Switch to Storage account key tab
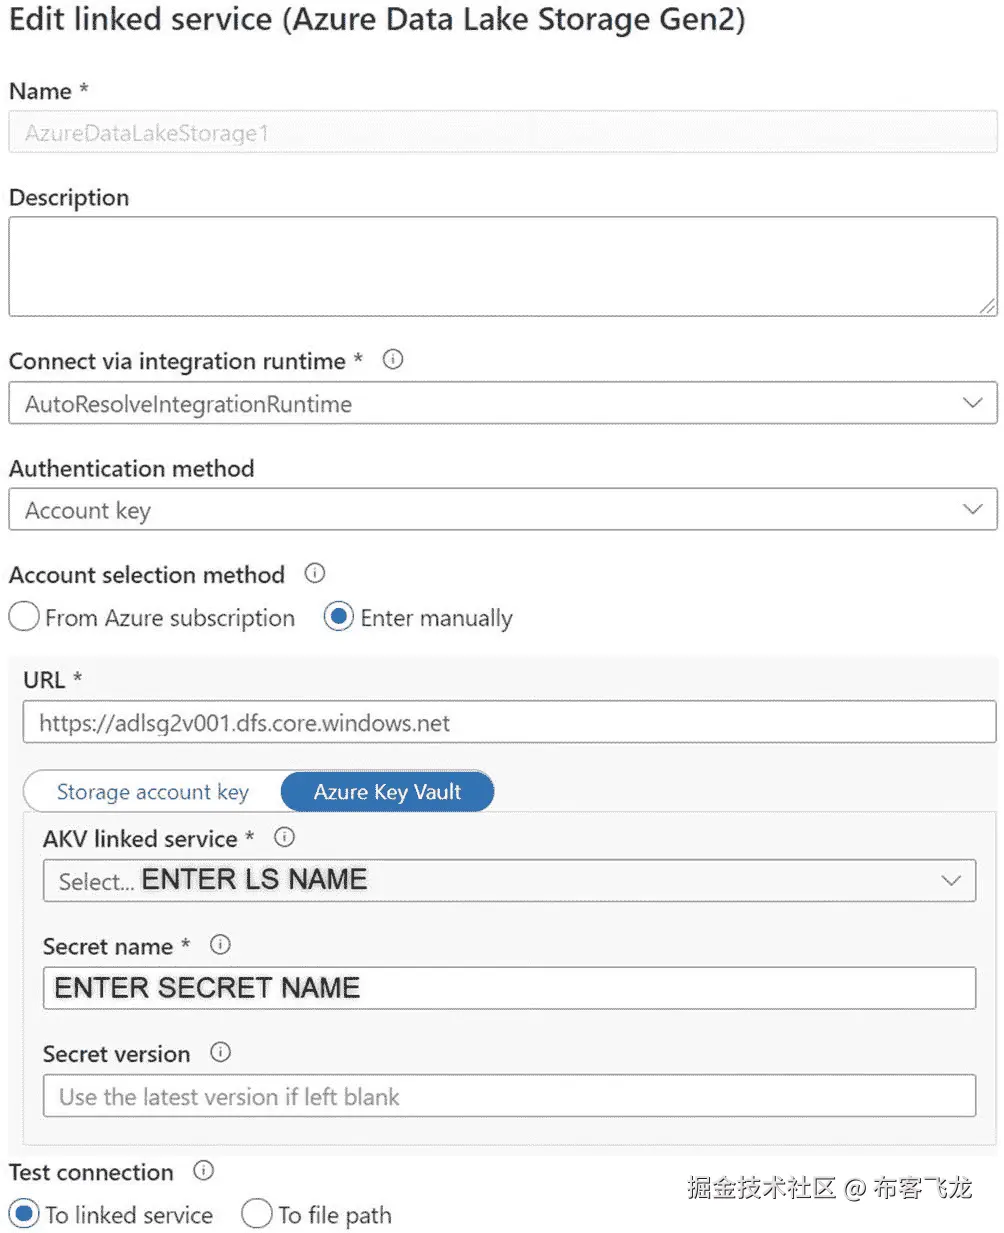The image size is (1004, 1233). click(x=152, y=792)
